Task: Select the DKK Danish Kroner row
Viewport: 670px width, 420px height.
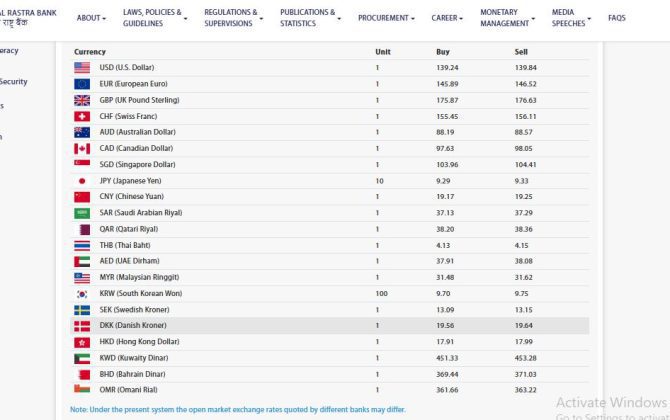Action: pyautogui.click(x=330, y=326)
